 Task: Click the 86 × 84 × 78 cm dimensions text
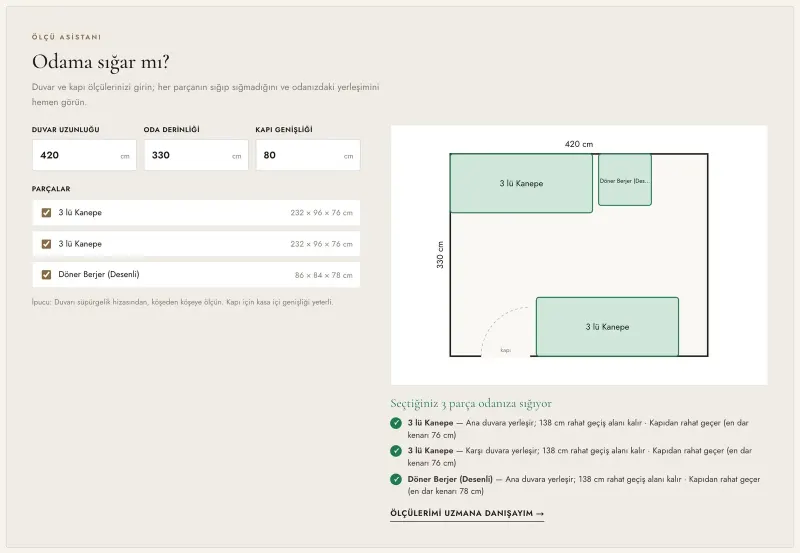[x=323, y=275]
